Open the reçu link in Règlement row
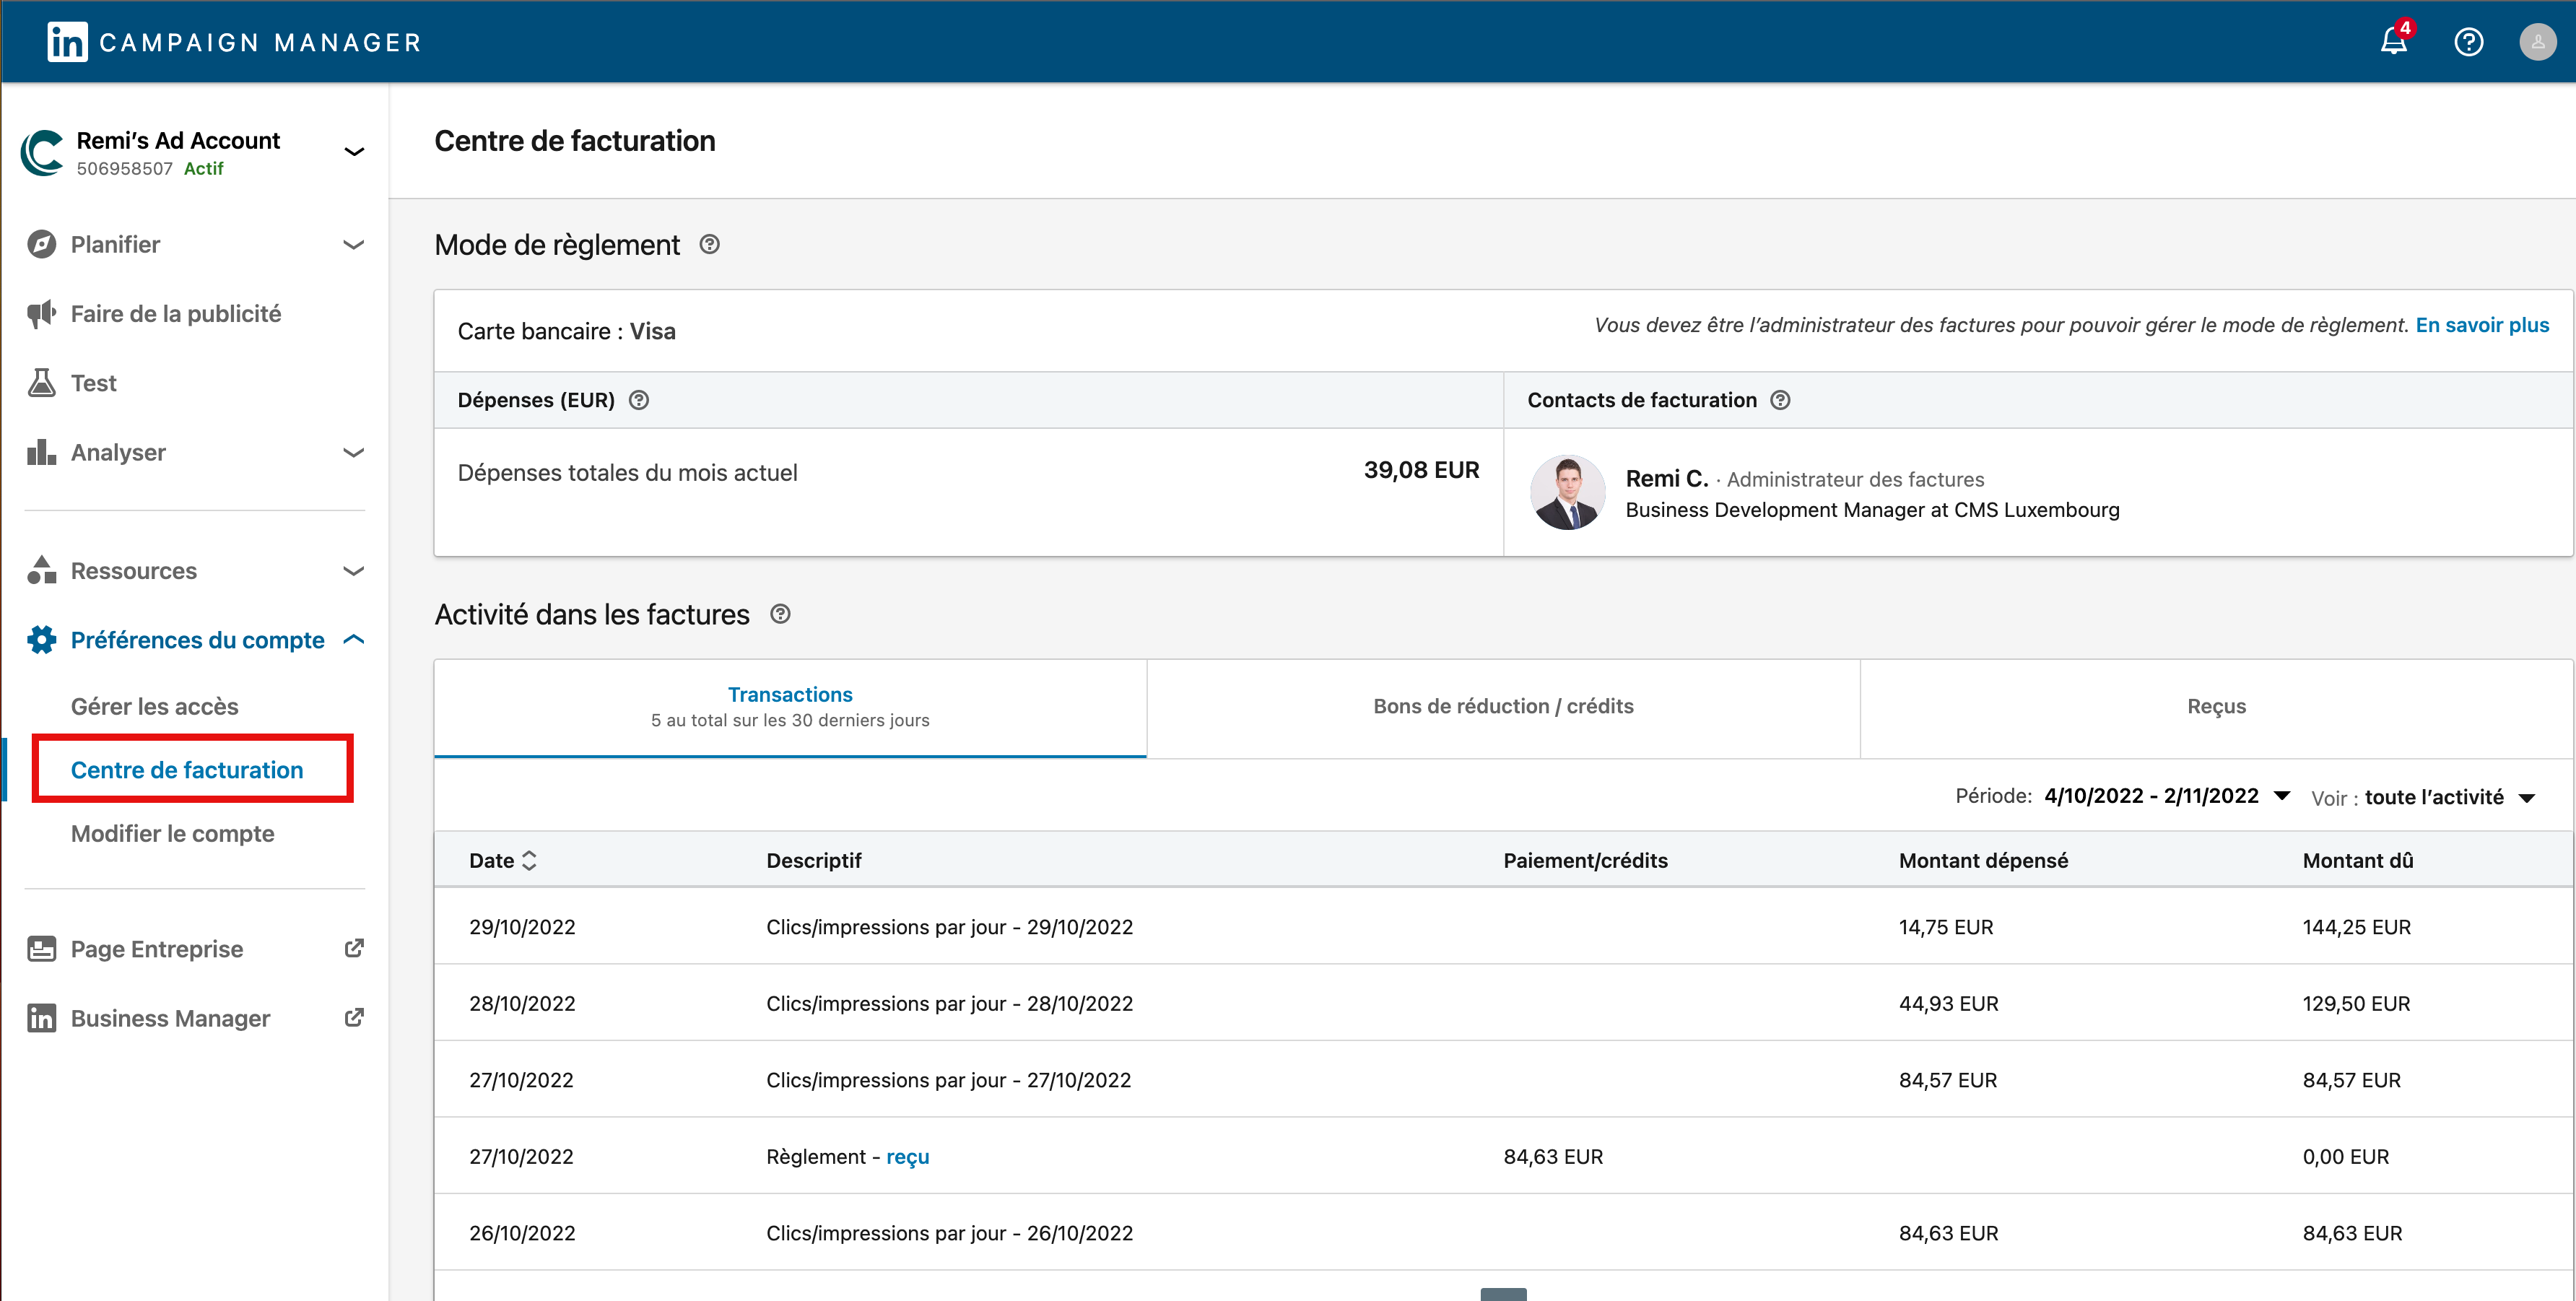Image resolution: width=2576 pixels, height=1301 pixels. [x=907, y=1157]
